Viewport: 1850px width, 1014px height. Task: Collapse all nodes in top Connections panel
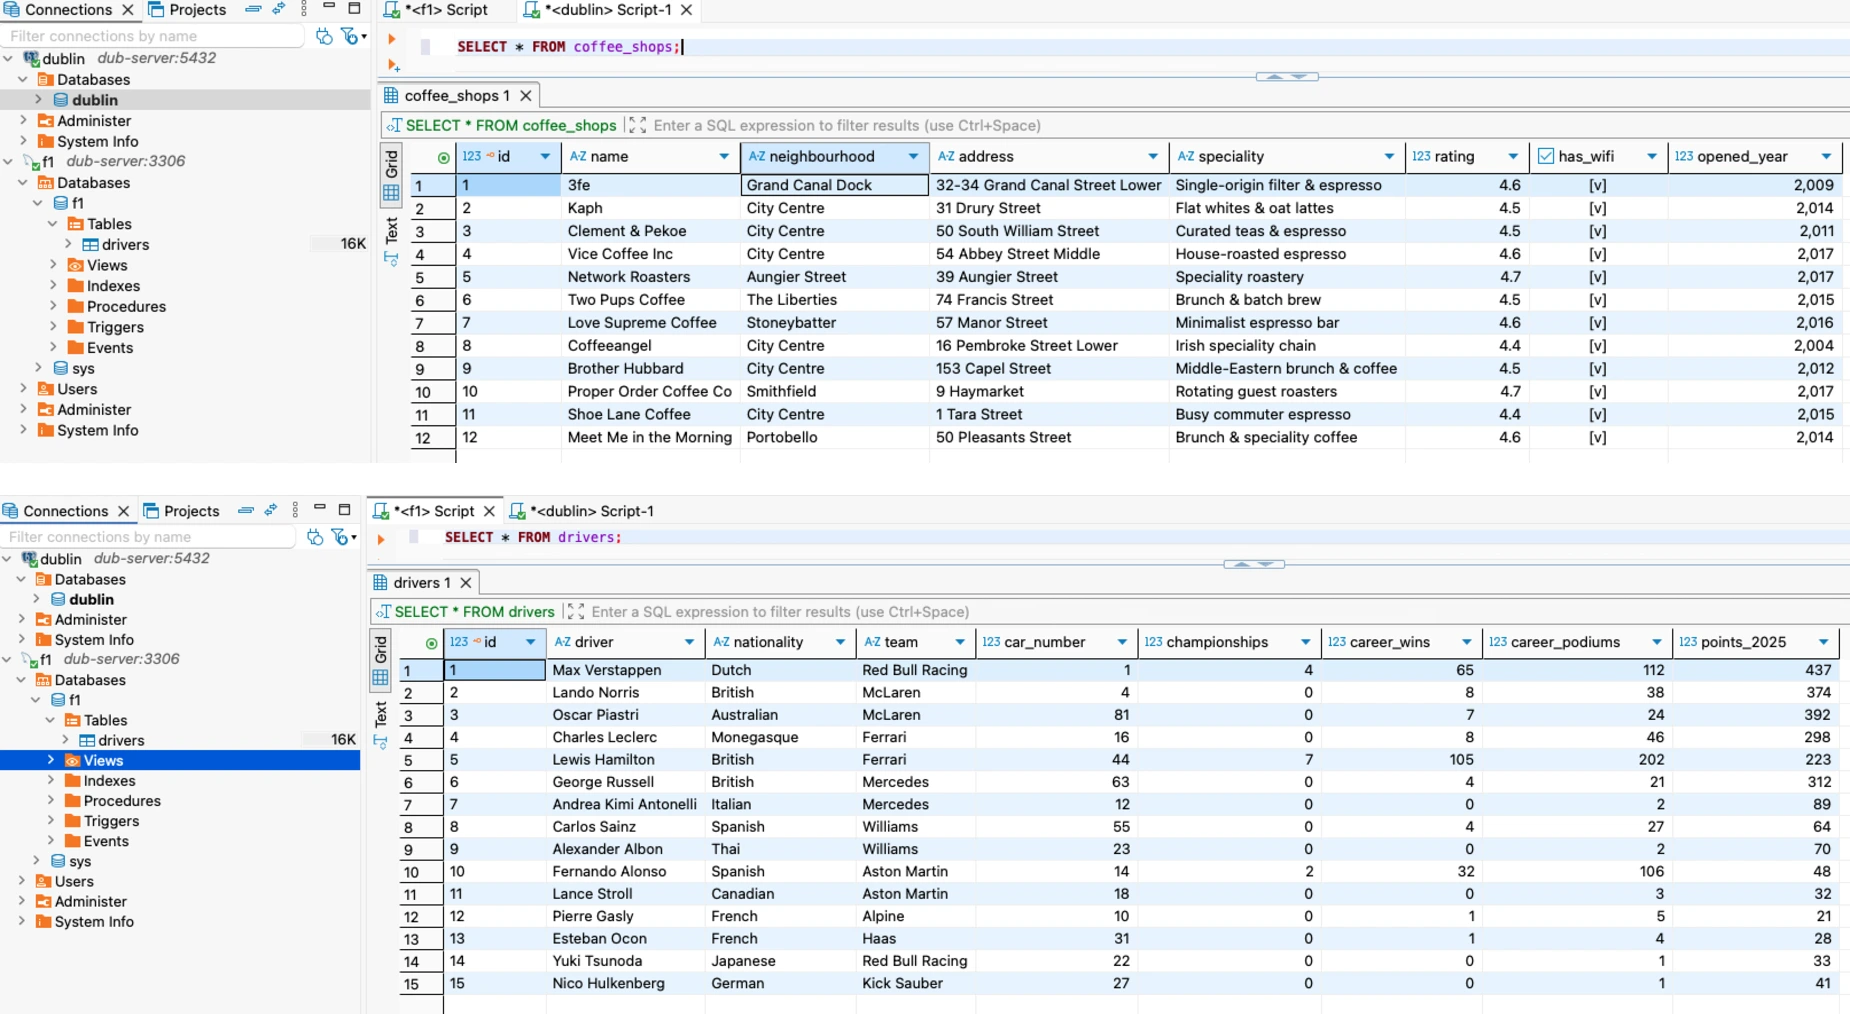tap(253, 9)
